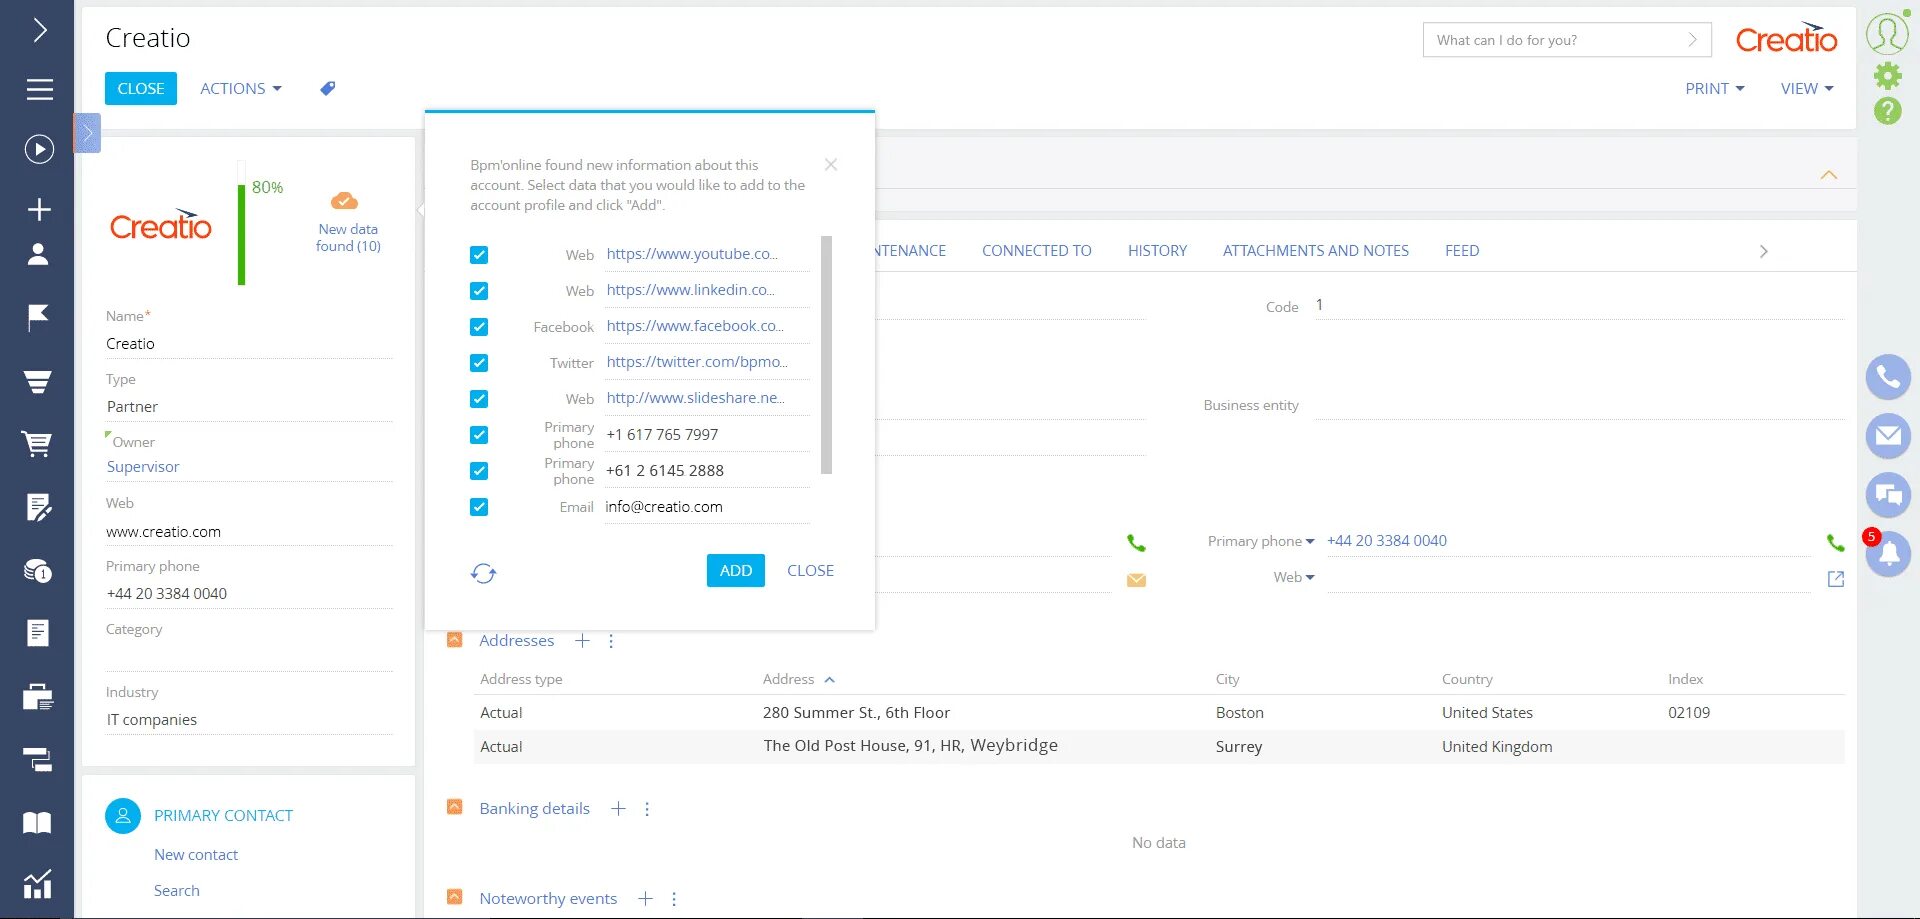Open the Supervisor owner link
Screen dimensions: 1920x919
tap(143, 467)
